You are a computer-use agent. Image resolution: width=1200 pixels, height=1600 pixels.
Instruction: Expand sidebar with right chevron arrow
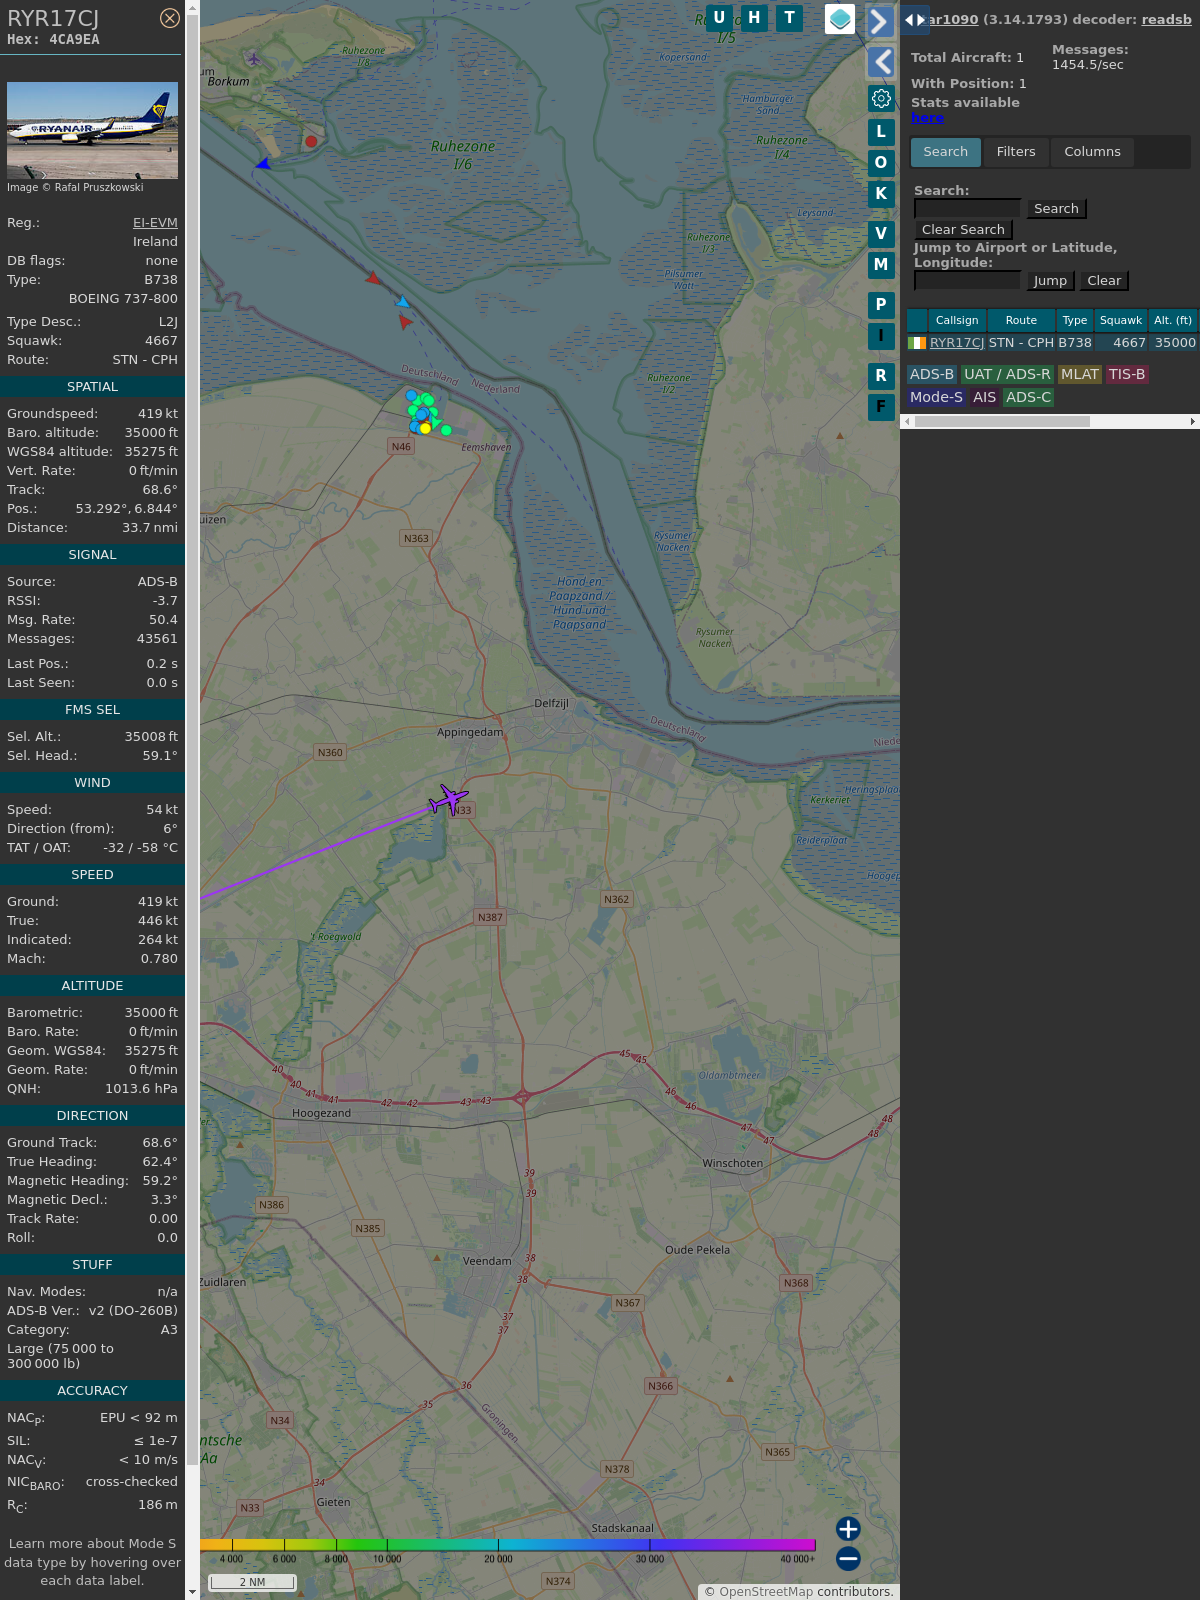click(x=880, y=22)
